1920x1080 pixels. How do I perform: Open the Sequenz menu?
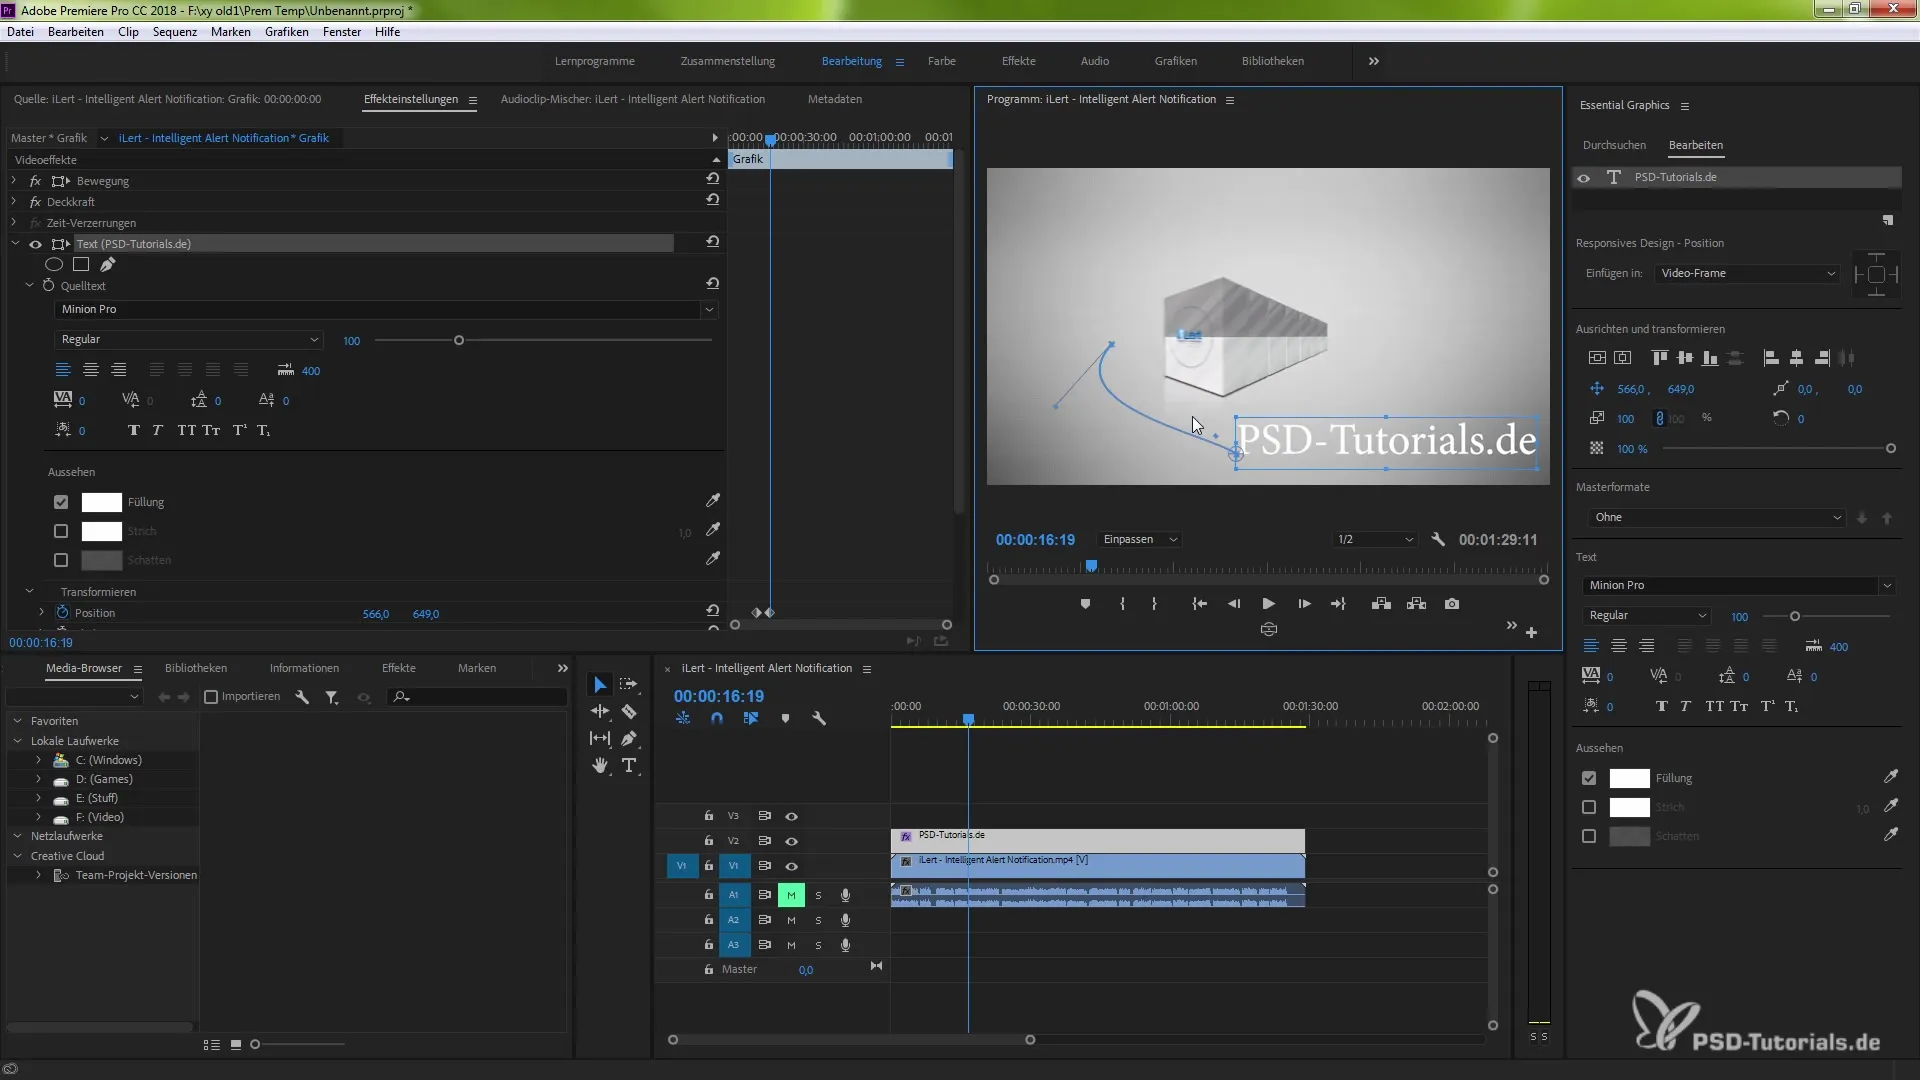tap(175, 32)
